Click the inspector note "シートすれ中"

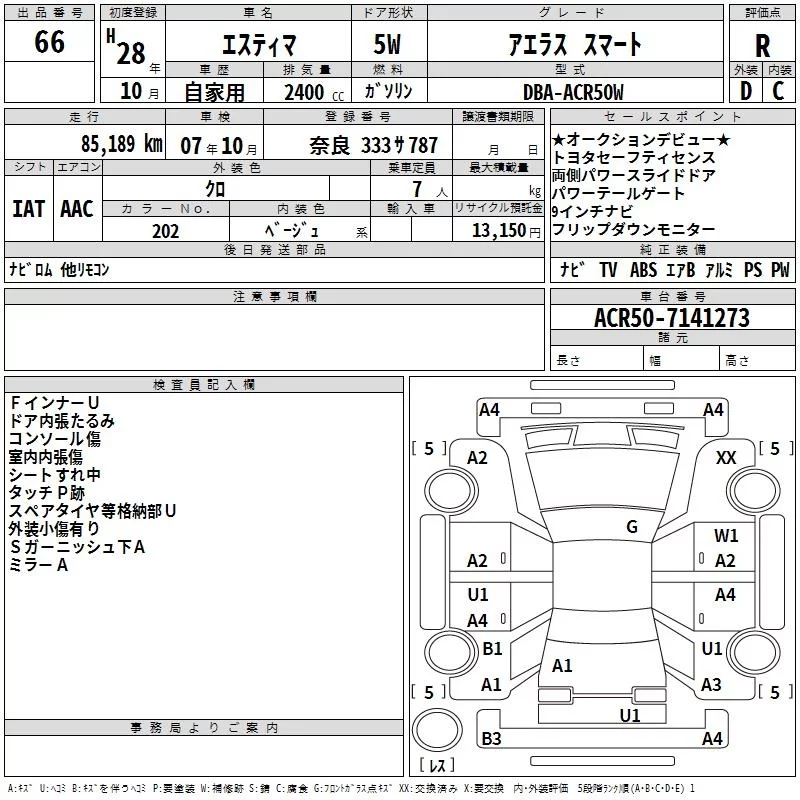(55, 475)
